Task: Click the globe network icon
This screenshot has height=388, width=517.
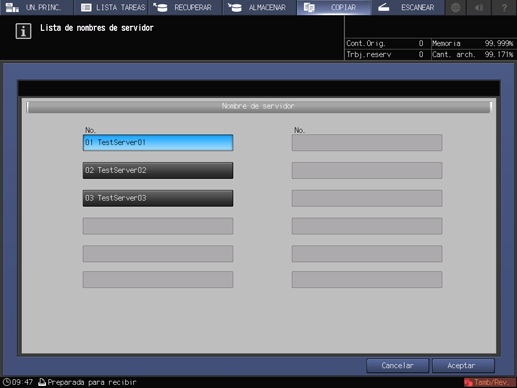Action: tap(455, 7)
